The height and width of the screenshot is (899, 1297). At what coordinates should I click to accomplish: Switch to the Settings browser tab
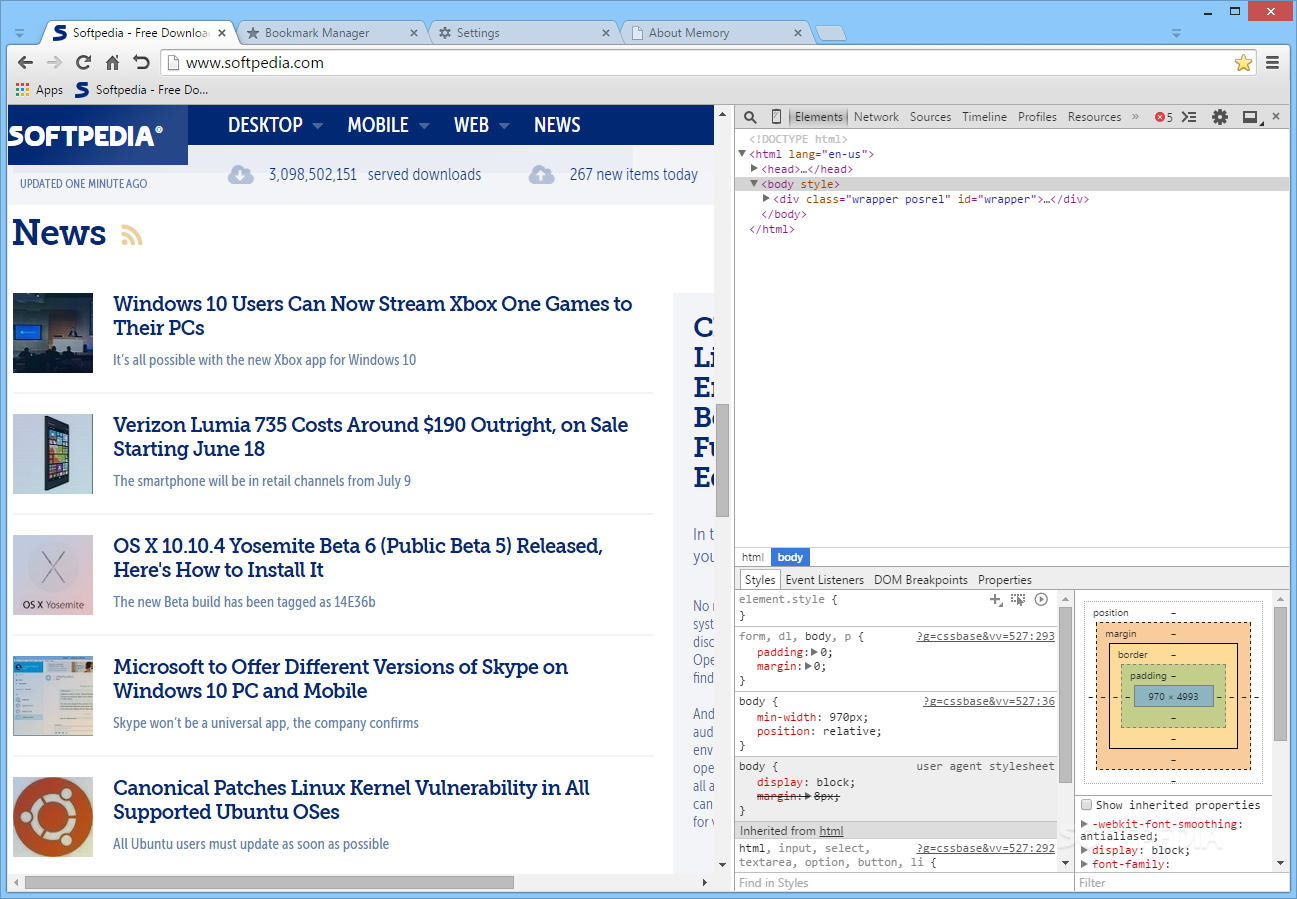pos(525,33)
